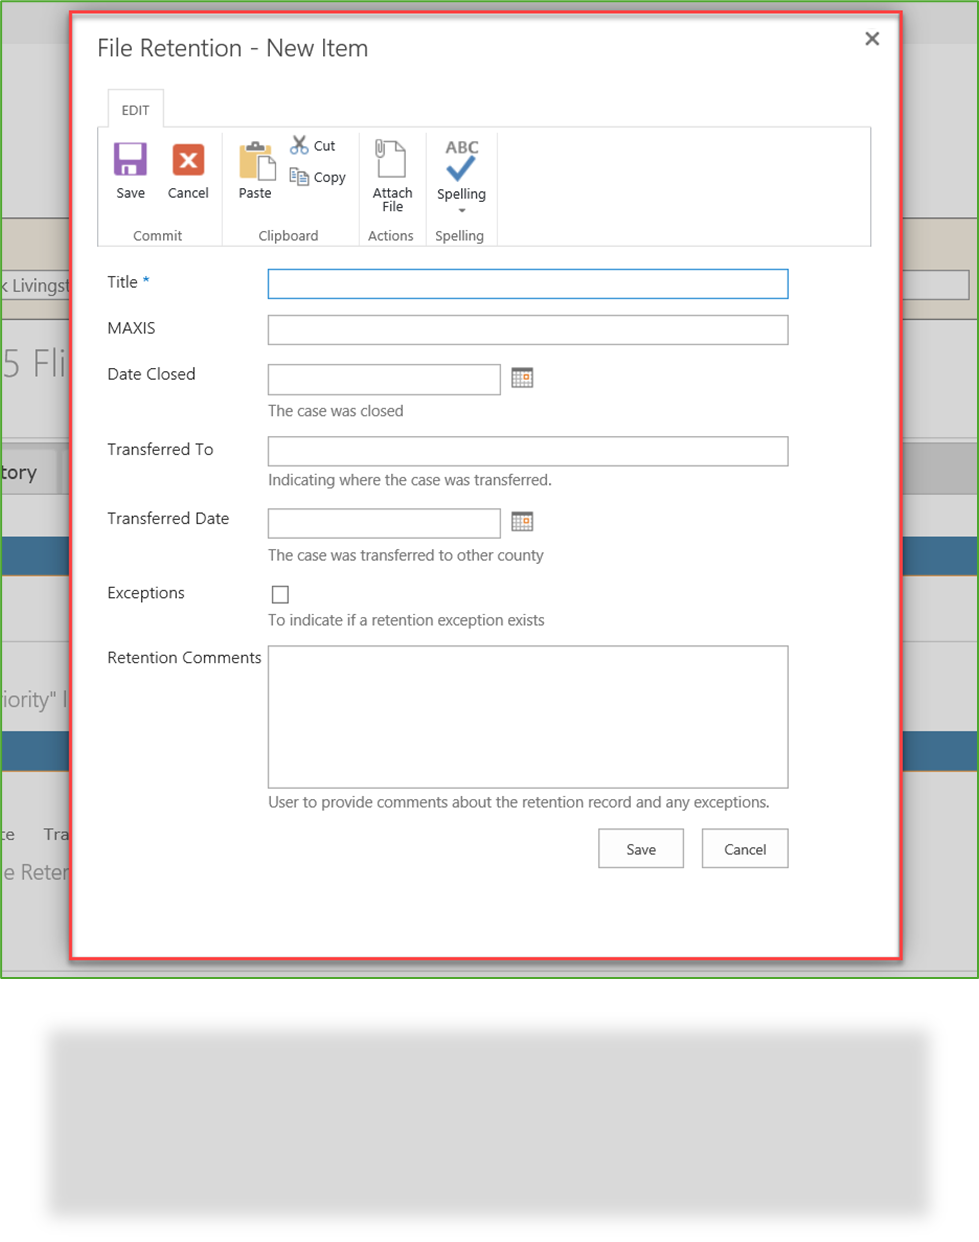
Task: Click inside the Retention Comments text area
Action: coord(527,716)
